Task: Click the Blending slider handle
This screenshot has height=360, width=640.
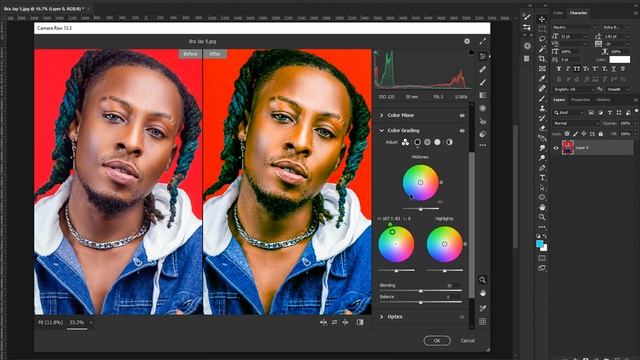Action: click(420, 291)
